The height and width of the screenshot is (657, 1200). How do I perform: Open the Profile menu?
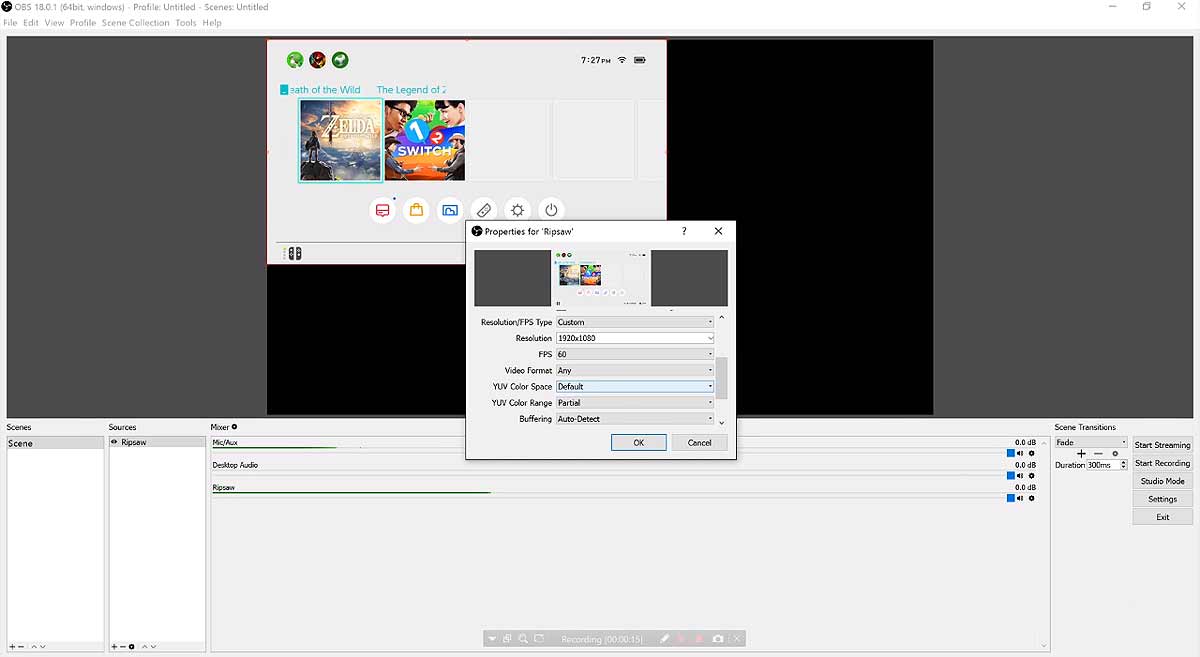(83, 23)
